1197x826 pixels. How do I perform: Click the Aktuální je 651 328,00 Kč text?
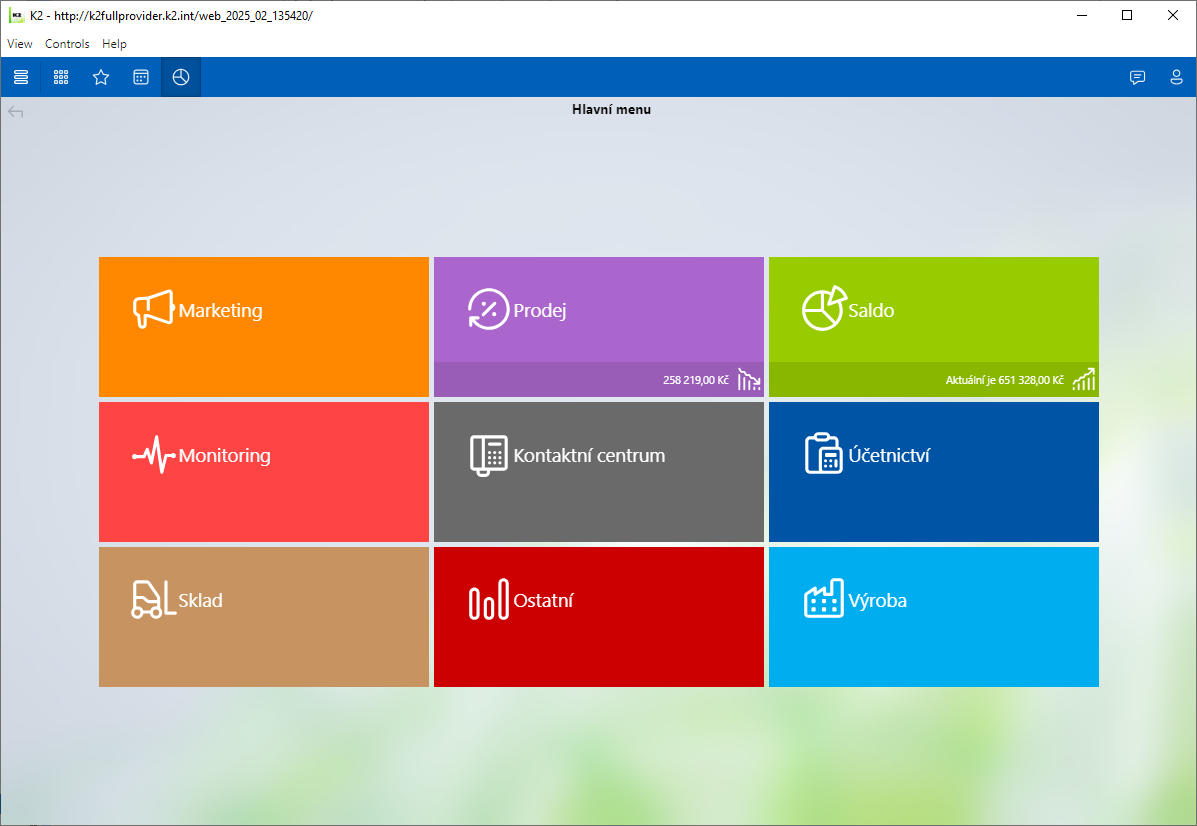[x=1005, y=380]
